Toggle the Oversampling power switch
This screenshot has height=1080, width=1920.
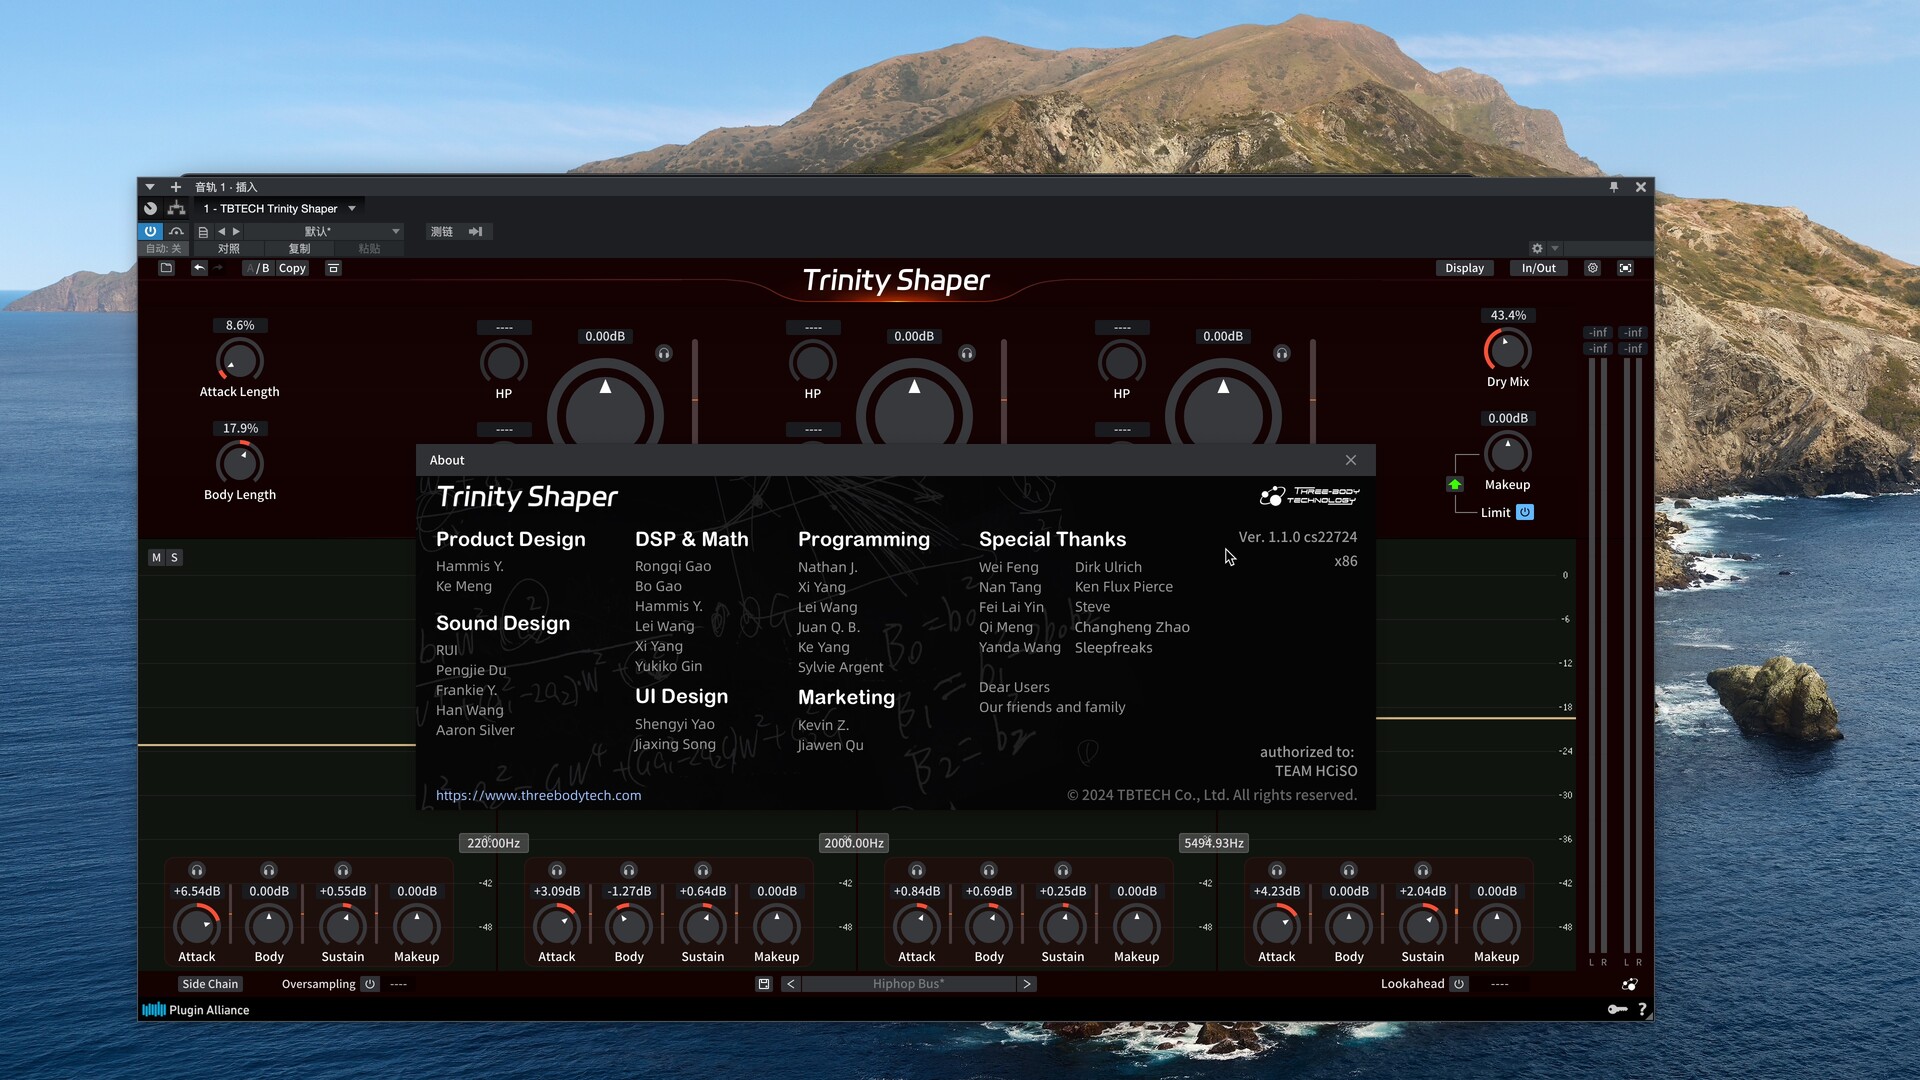point(370,984)
